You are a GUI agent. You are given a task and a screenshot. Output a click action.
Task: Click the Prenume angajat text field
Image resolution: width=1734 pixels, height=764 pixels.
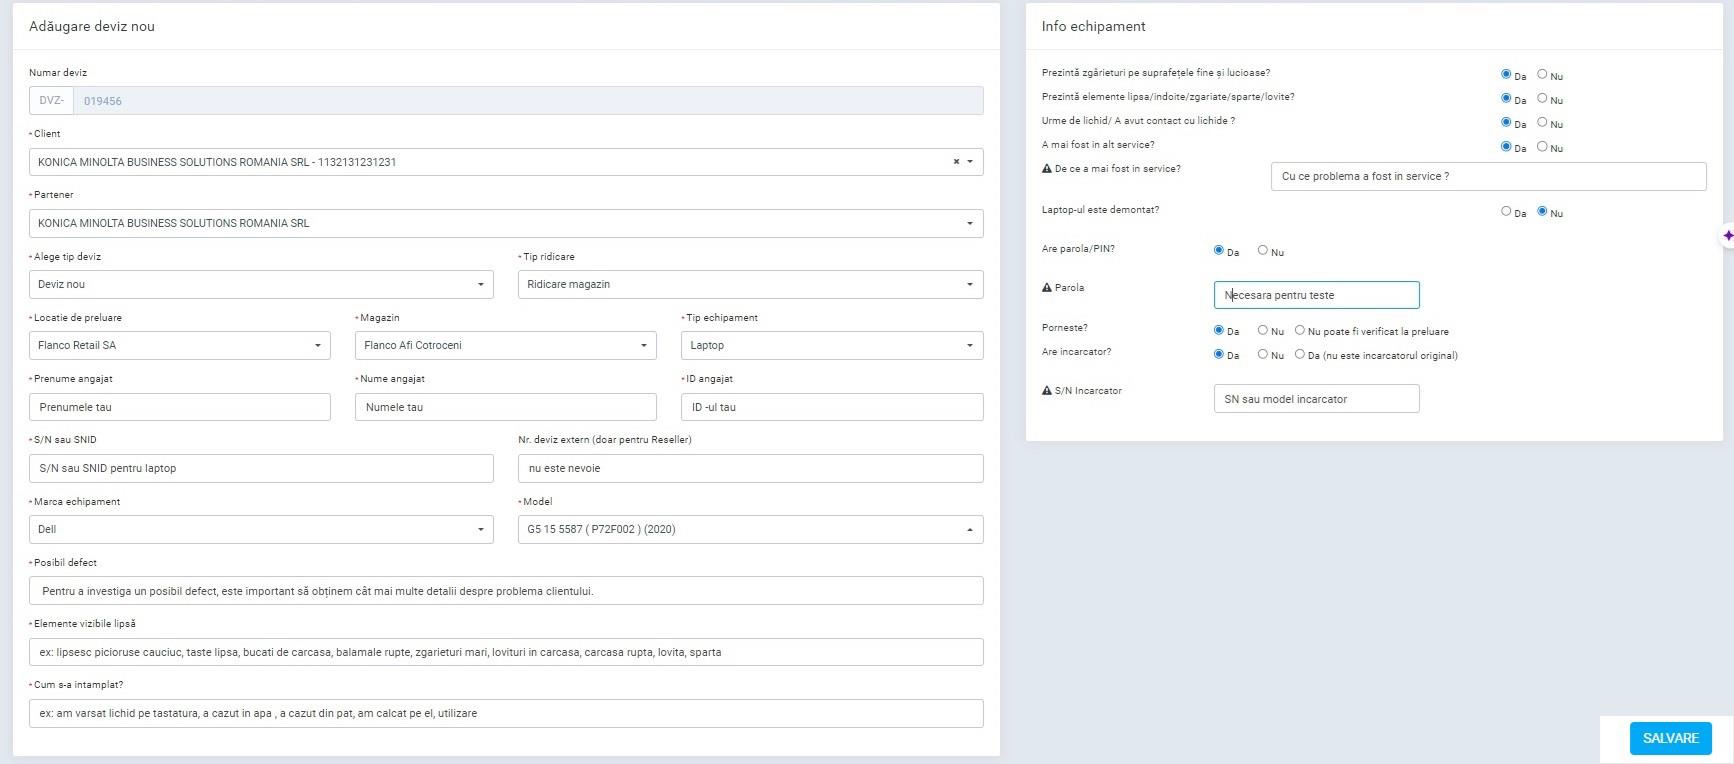(180, 408)
